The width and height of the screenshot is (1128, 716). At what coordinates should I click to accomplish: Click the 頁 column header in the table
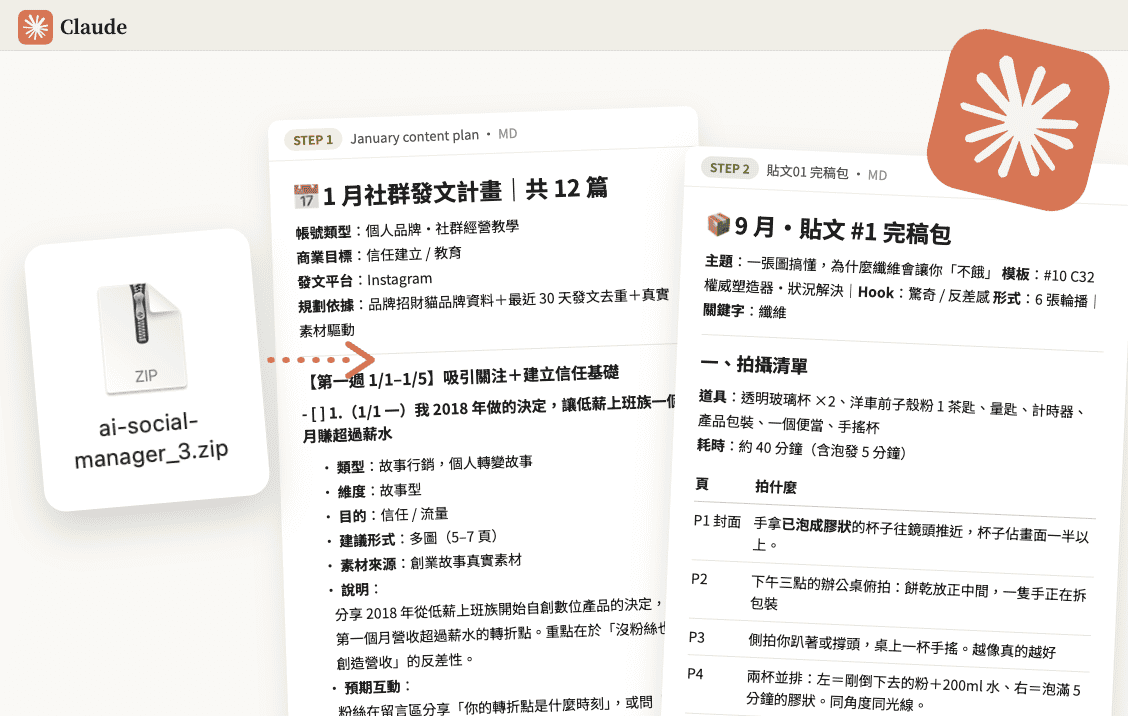tap(701, 484)
